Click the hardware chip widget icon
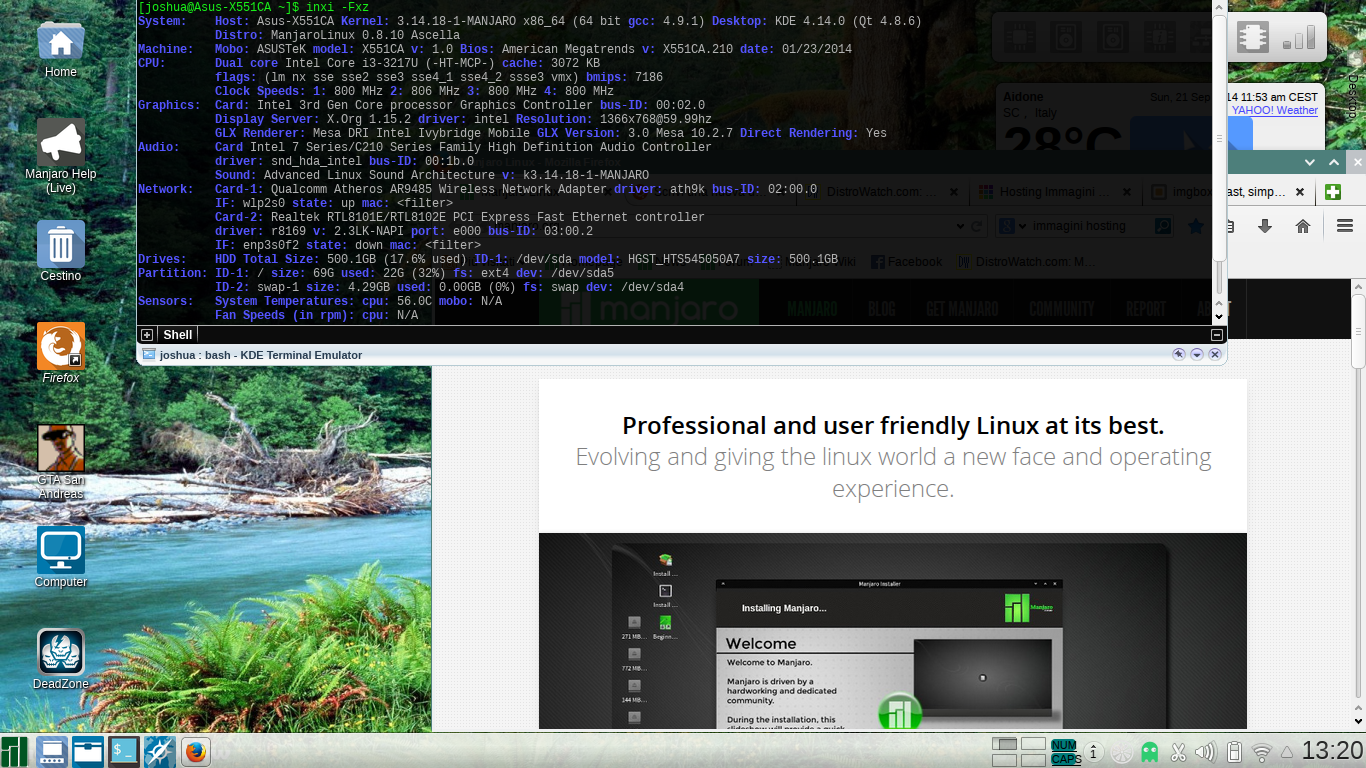Screen dimensions: 1366x768 click(1252, 37)
